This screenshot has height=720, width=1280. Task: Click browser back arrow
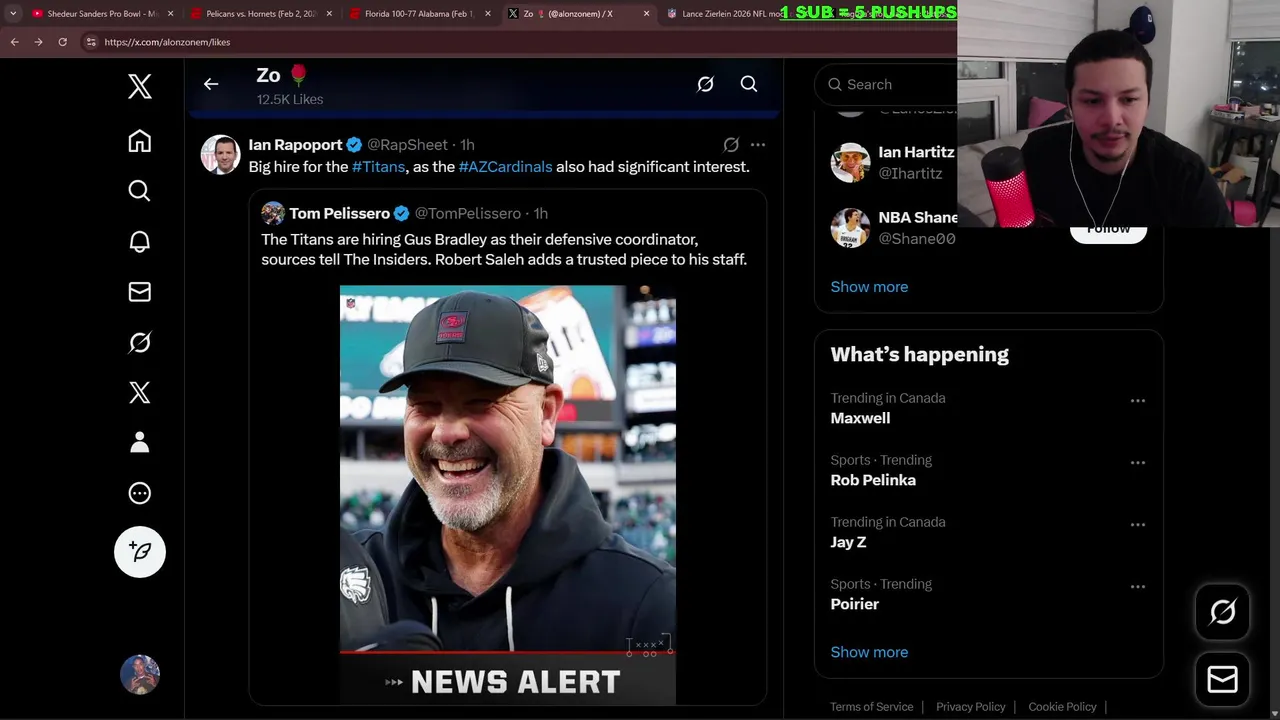point(14,42)
